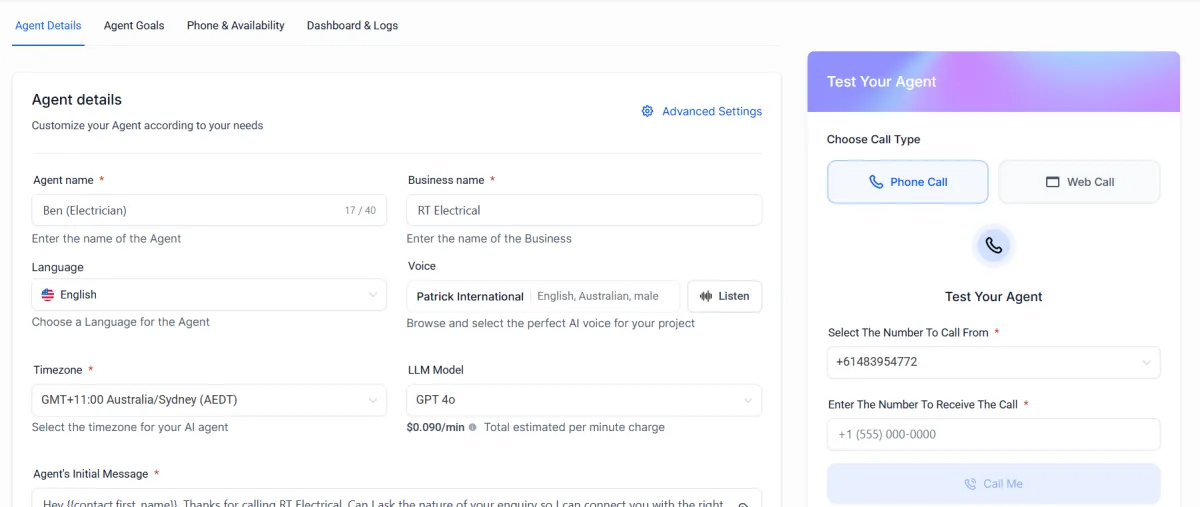The height and width of the screenshot is (507, 1200).
Task: Select the Phone Call call type
Action: (x=907, y=182)
